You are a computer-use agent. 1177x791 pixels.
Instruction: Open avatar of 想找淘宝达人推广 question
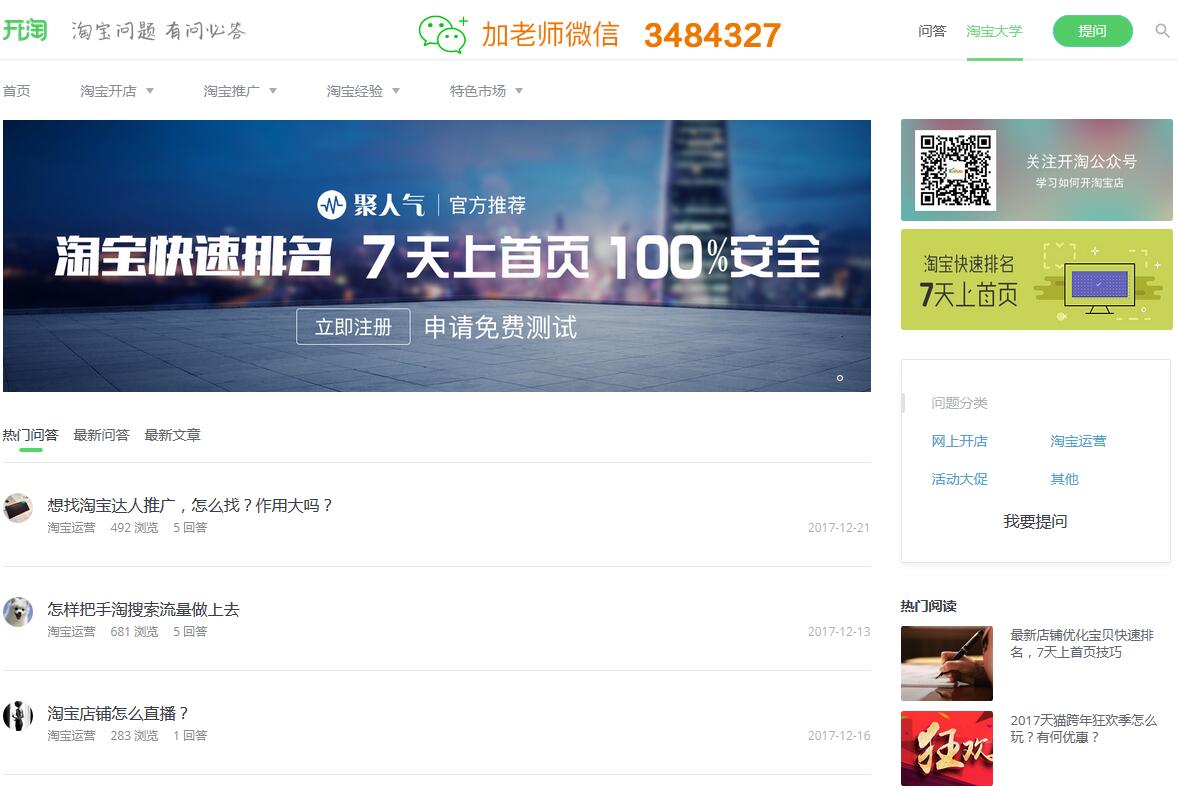tap(17, 508)
